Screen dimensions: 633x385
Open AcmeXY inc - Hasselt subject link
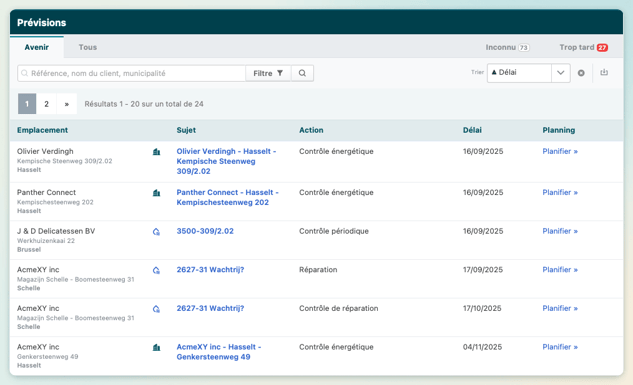[219, 352]
